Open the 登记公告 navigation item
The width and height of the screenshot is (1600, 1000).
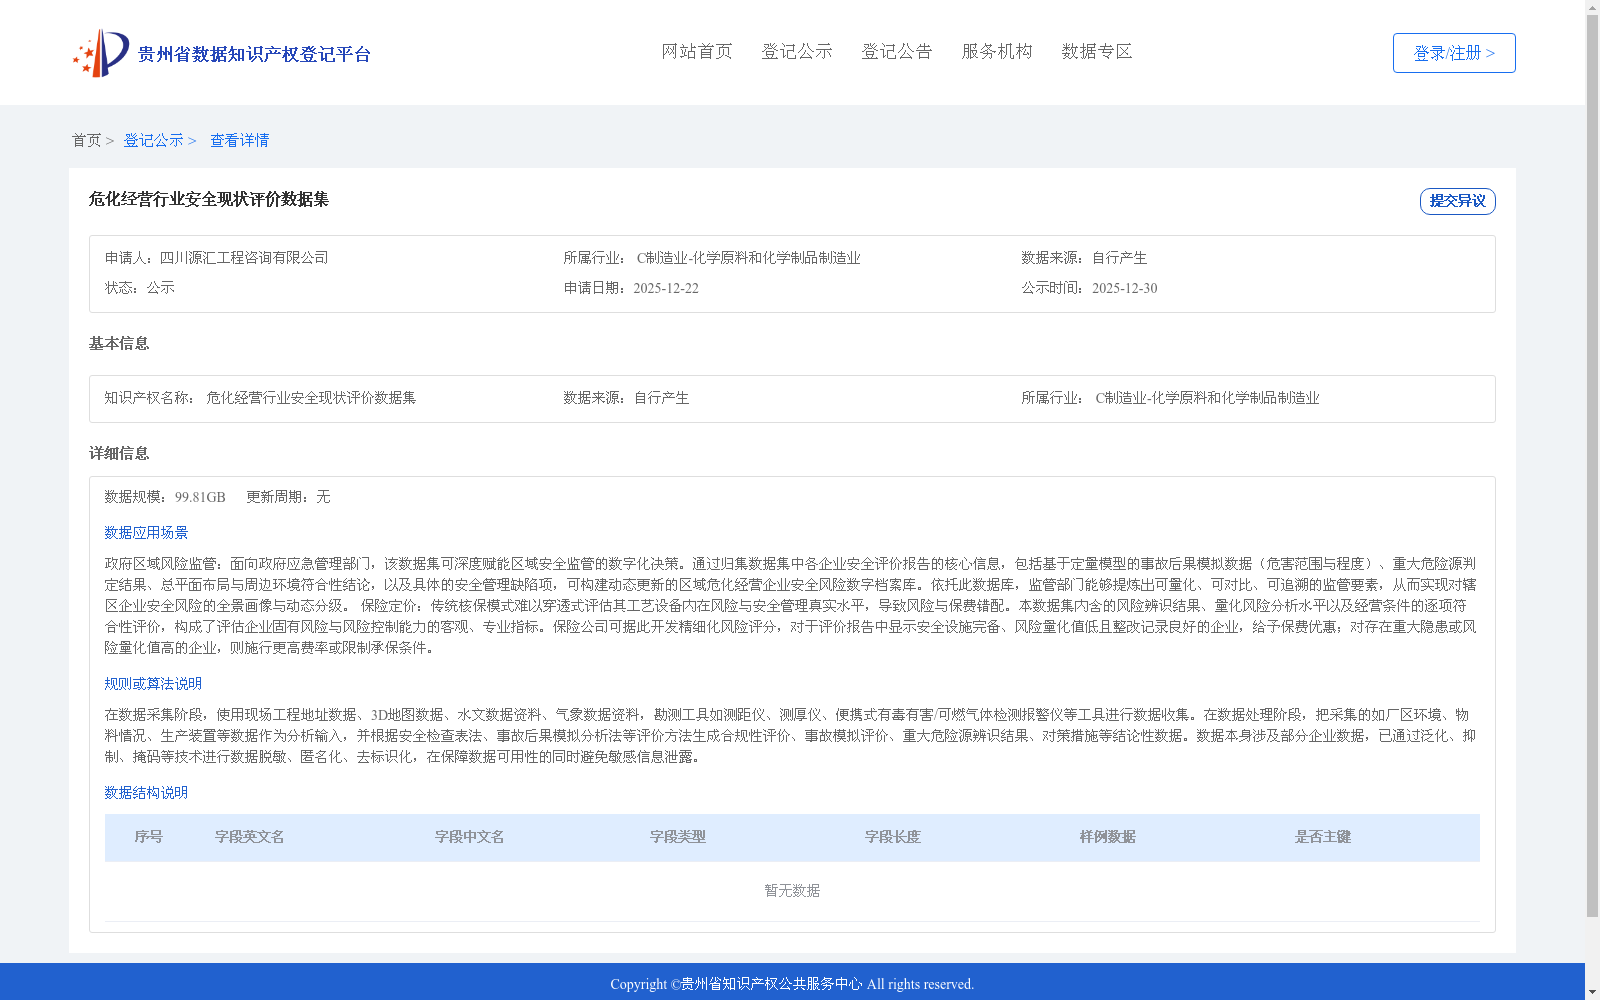897,52
